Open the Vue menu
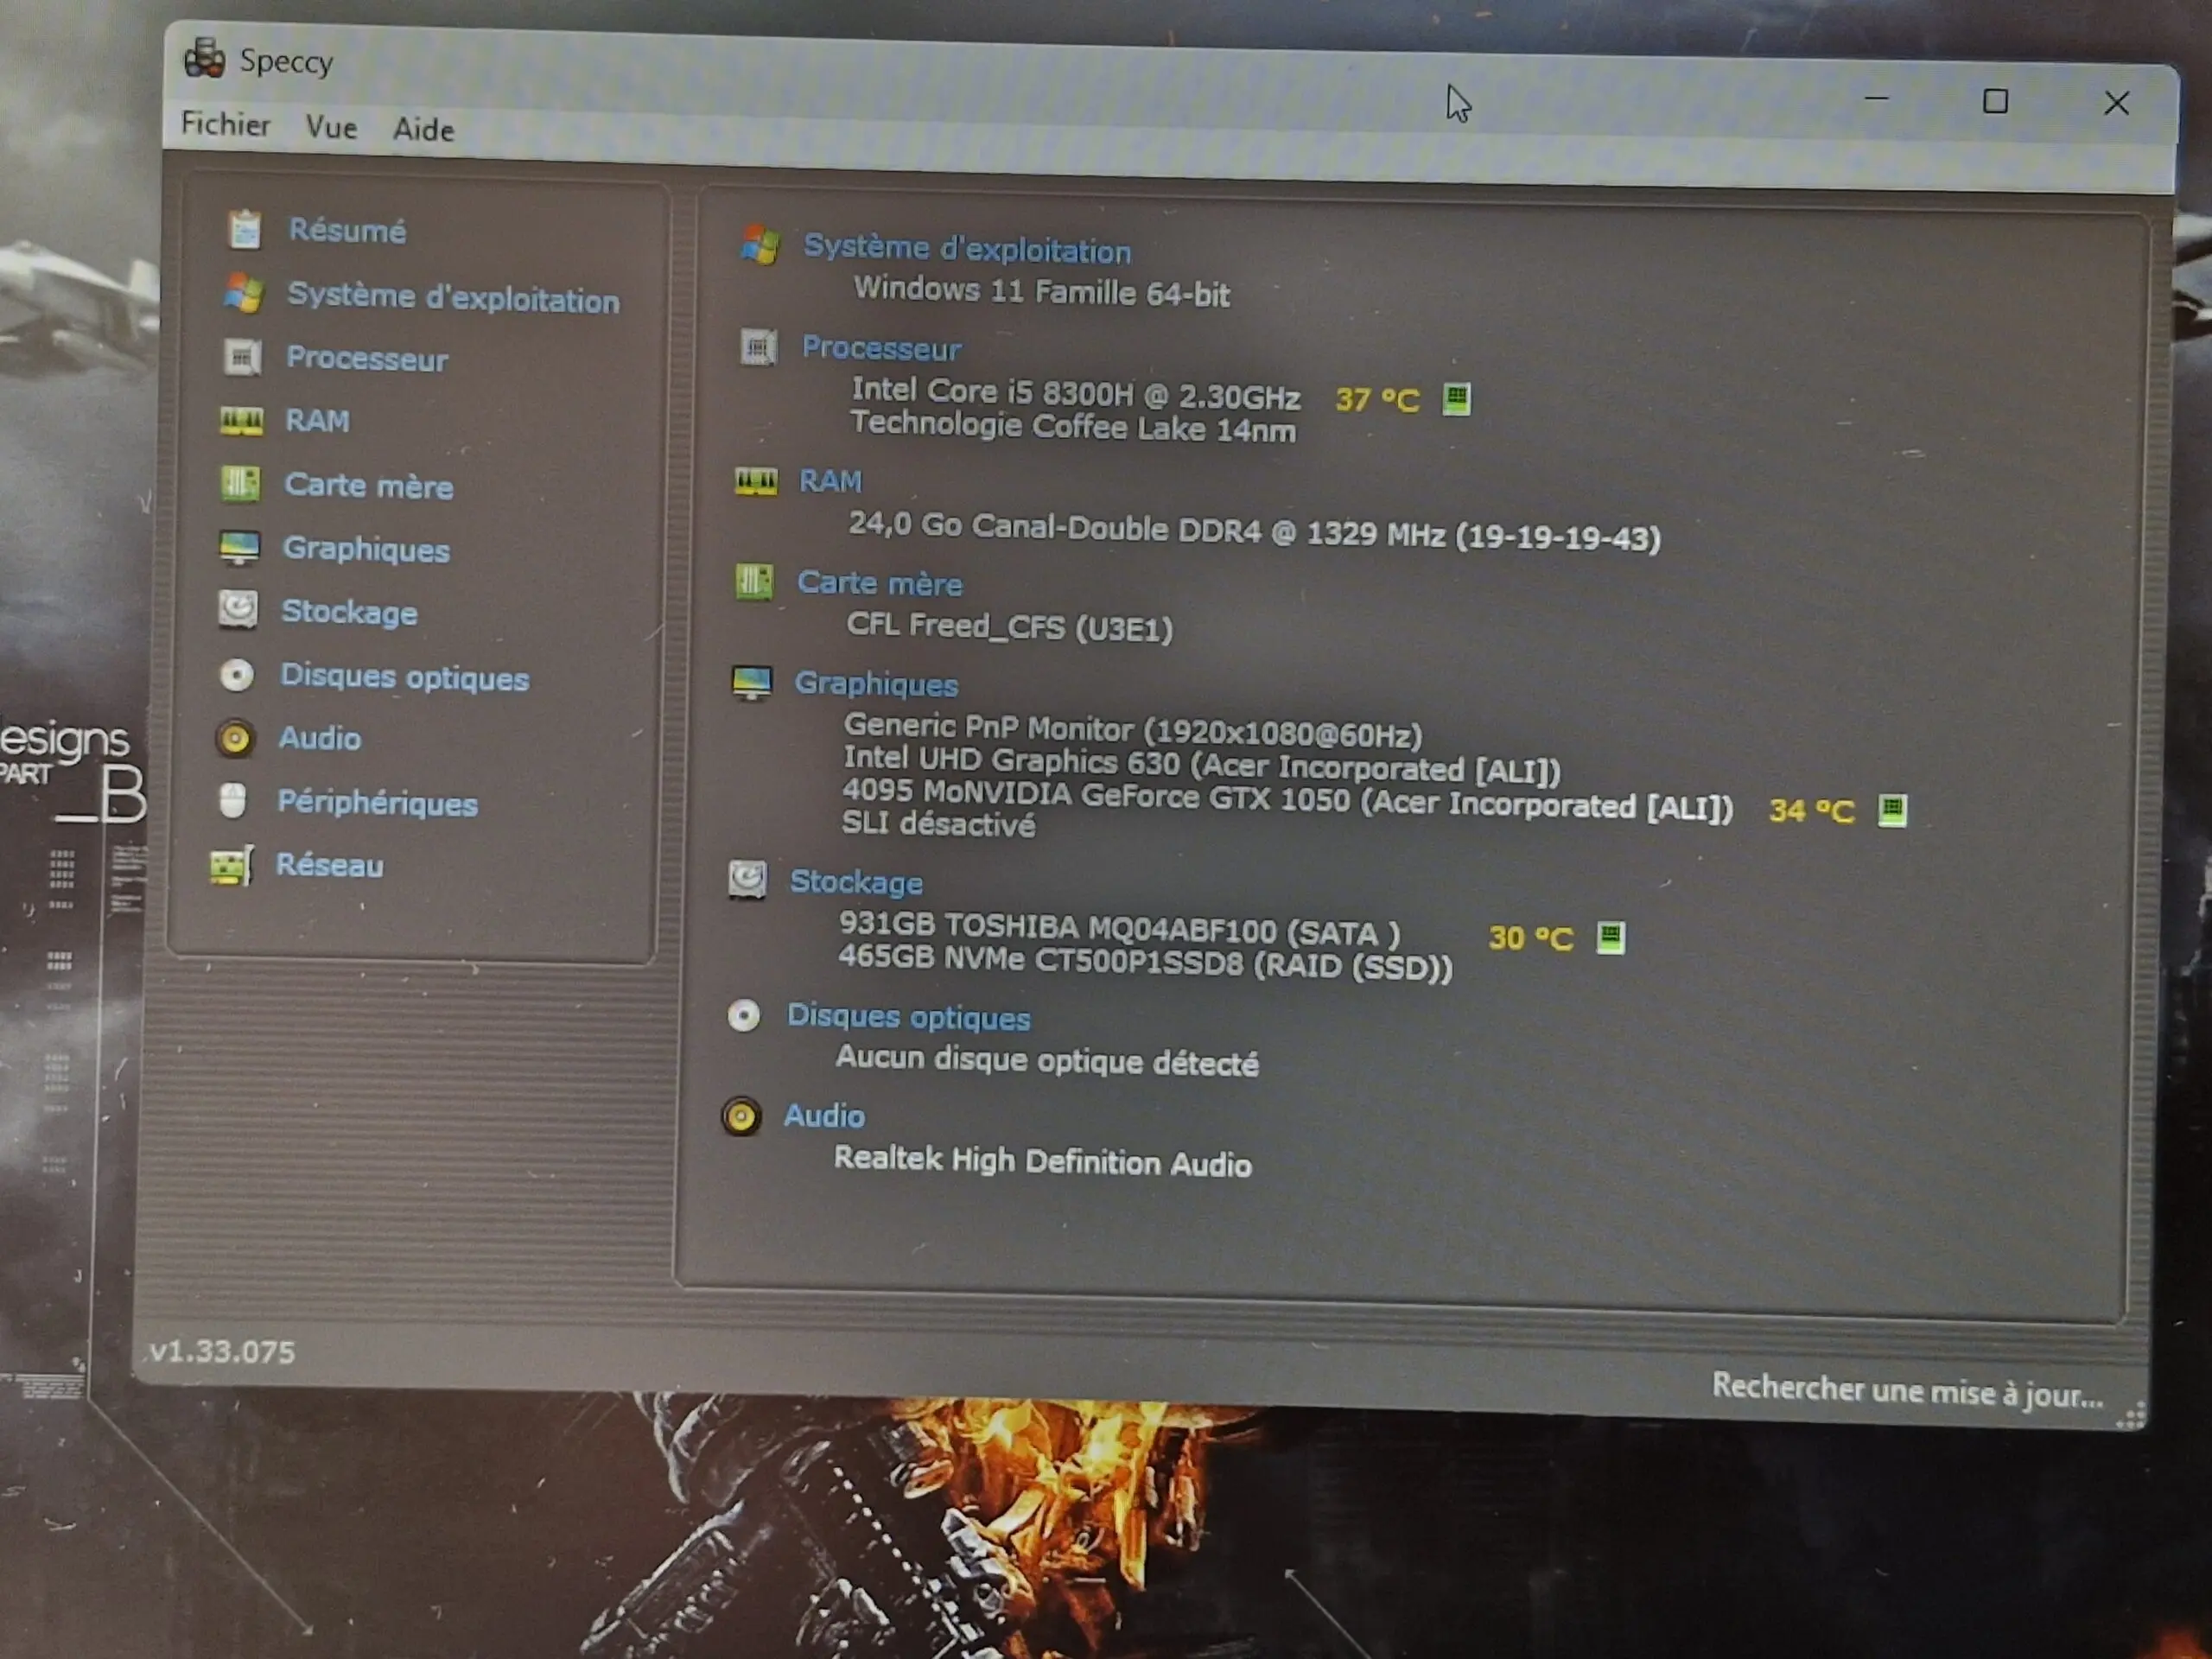This screenshot has height=1659, width=2212. tap(331, 128)
